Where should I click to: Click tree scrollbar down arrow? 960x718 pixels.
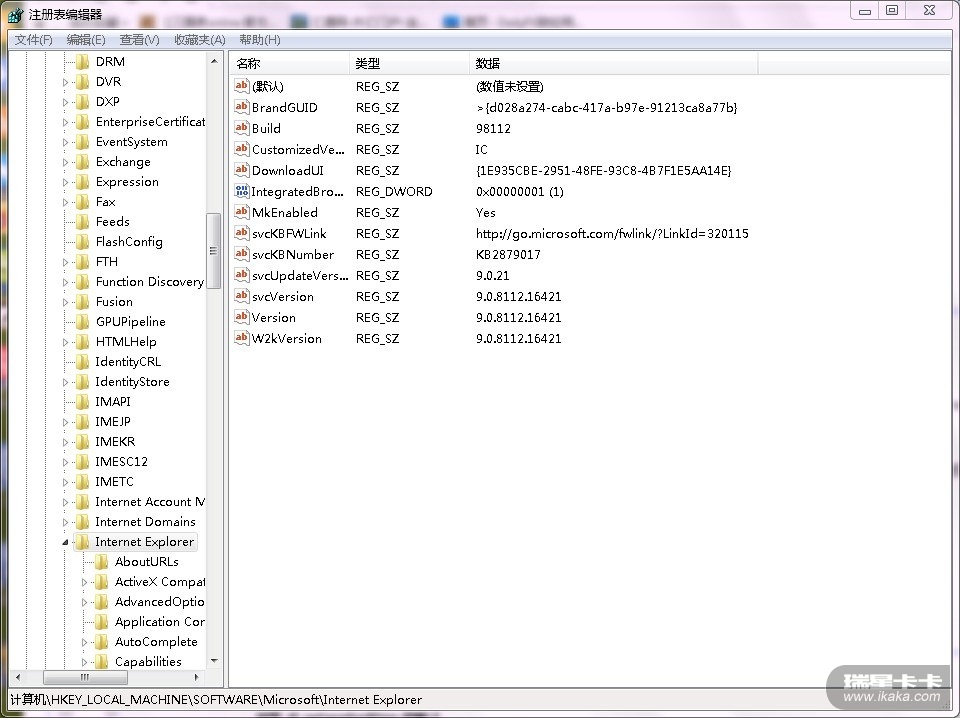pos(214,661)
